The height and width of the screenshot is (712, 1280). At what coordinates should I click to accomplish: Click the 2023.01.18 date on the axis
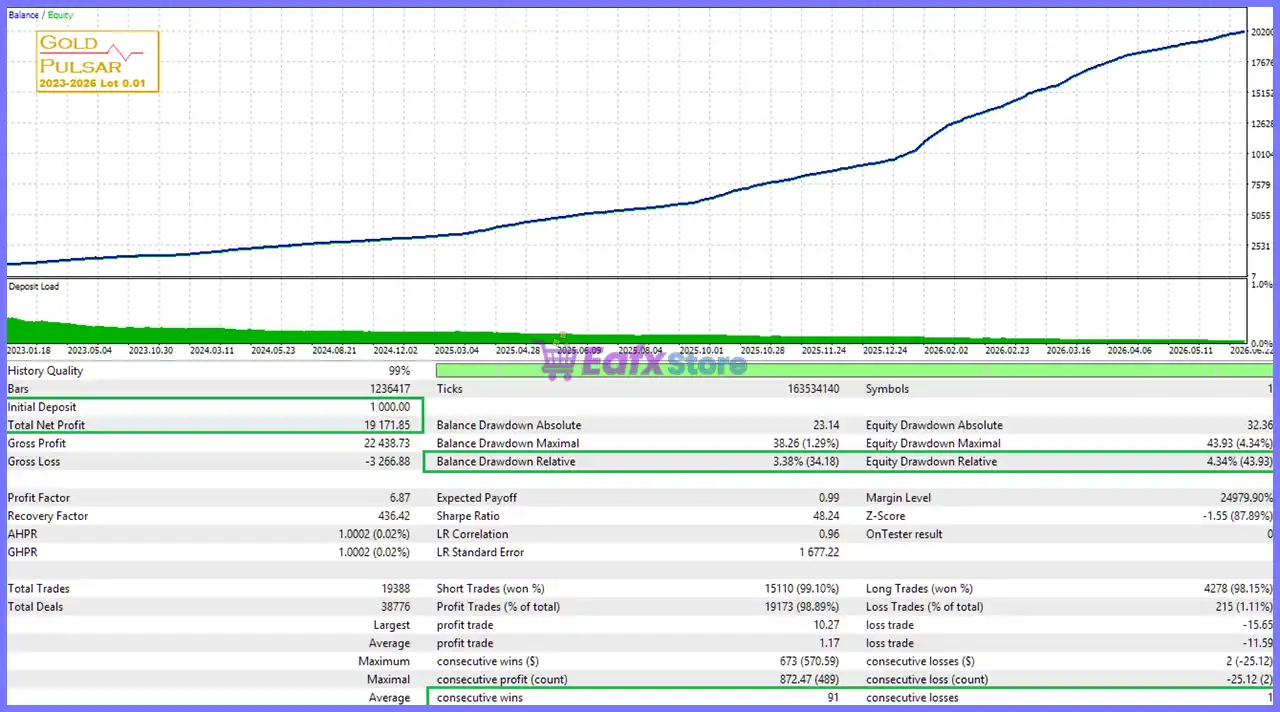[x=30, y=351]
